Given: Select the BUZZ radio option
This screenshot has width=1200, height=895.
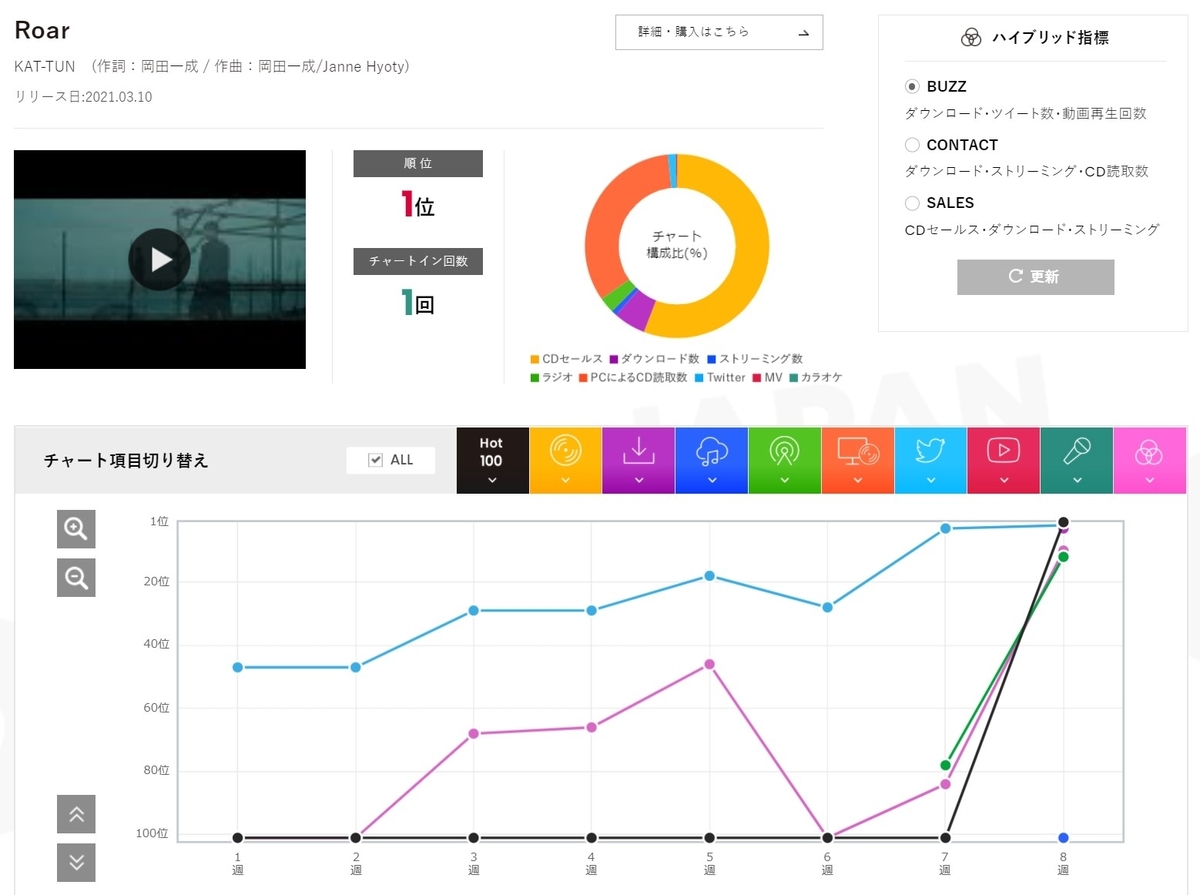Looking at the screenshot, I should (x=912, y=87).
